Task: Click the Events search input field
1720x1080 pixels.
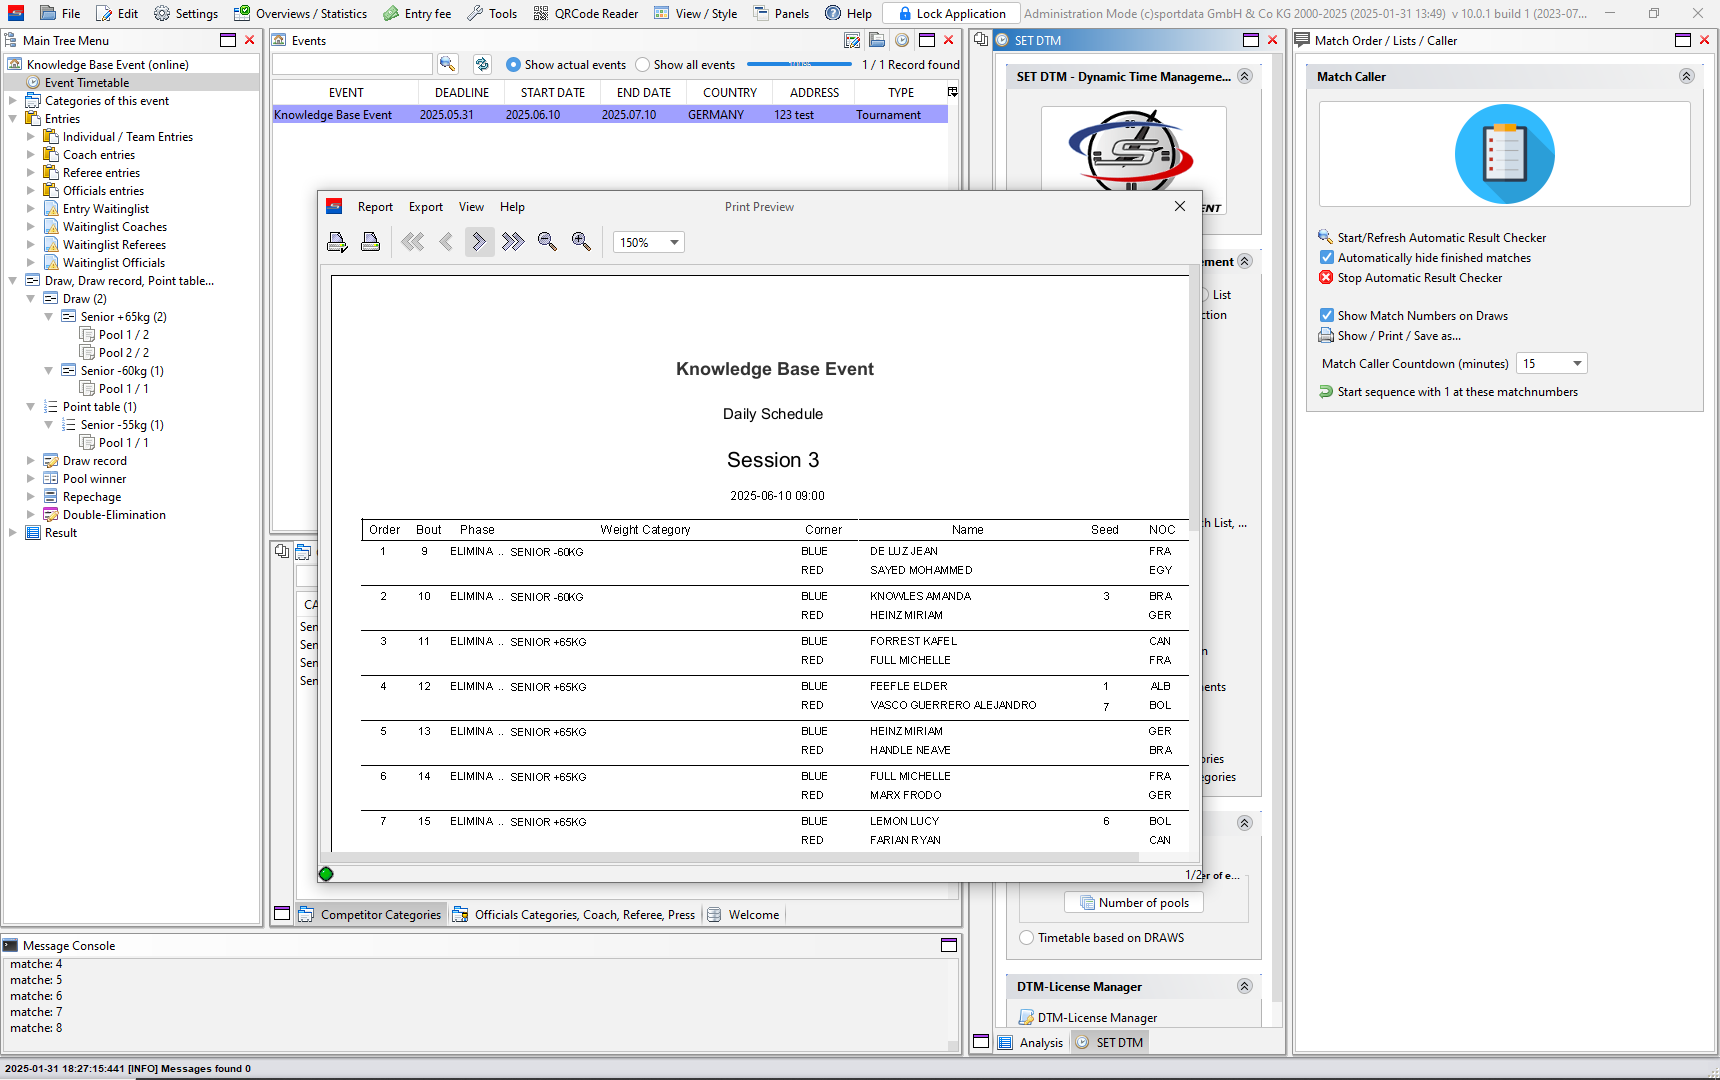Action: [352, 64]
